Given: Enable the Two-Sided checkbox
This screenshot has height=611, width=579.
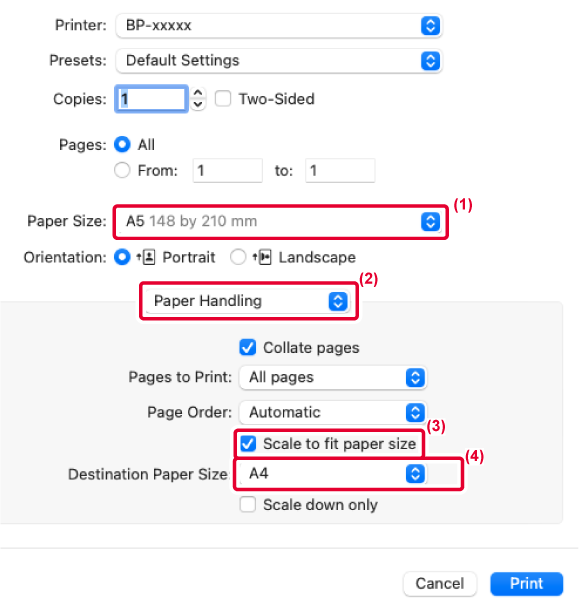Looking at the screenshot, I should (223, 99).
